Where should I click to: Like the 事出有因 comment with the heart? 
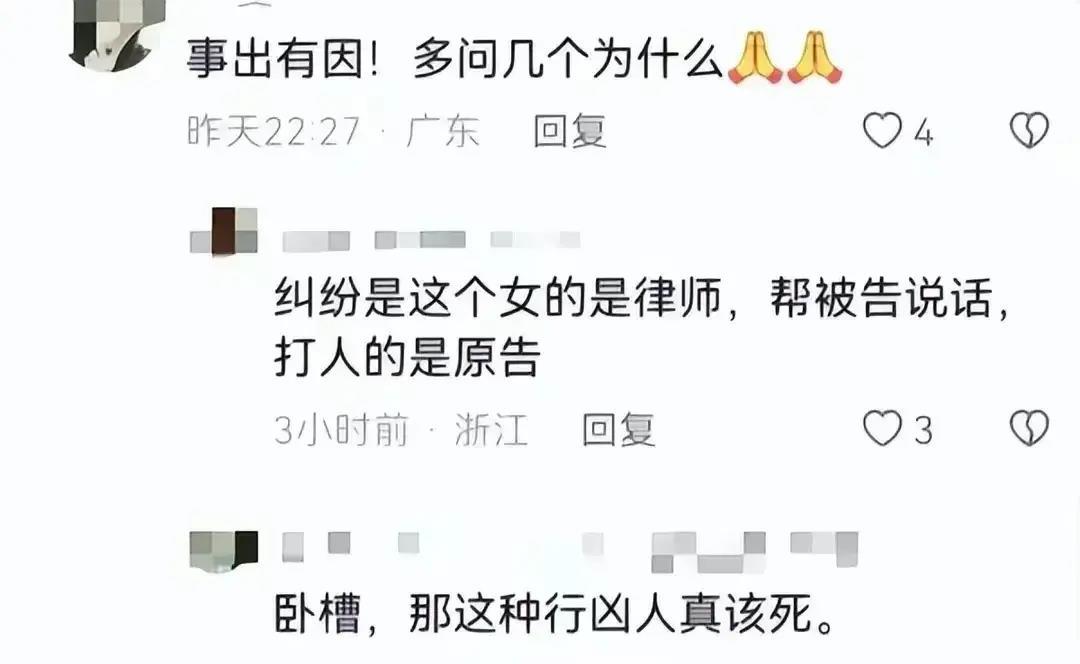click(882, 130)
